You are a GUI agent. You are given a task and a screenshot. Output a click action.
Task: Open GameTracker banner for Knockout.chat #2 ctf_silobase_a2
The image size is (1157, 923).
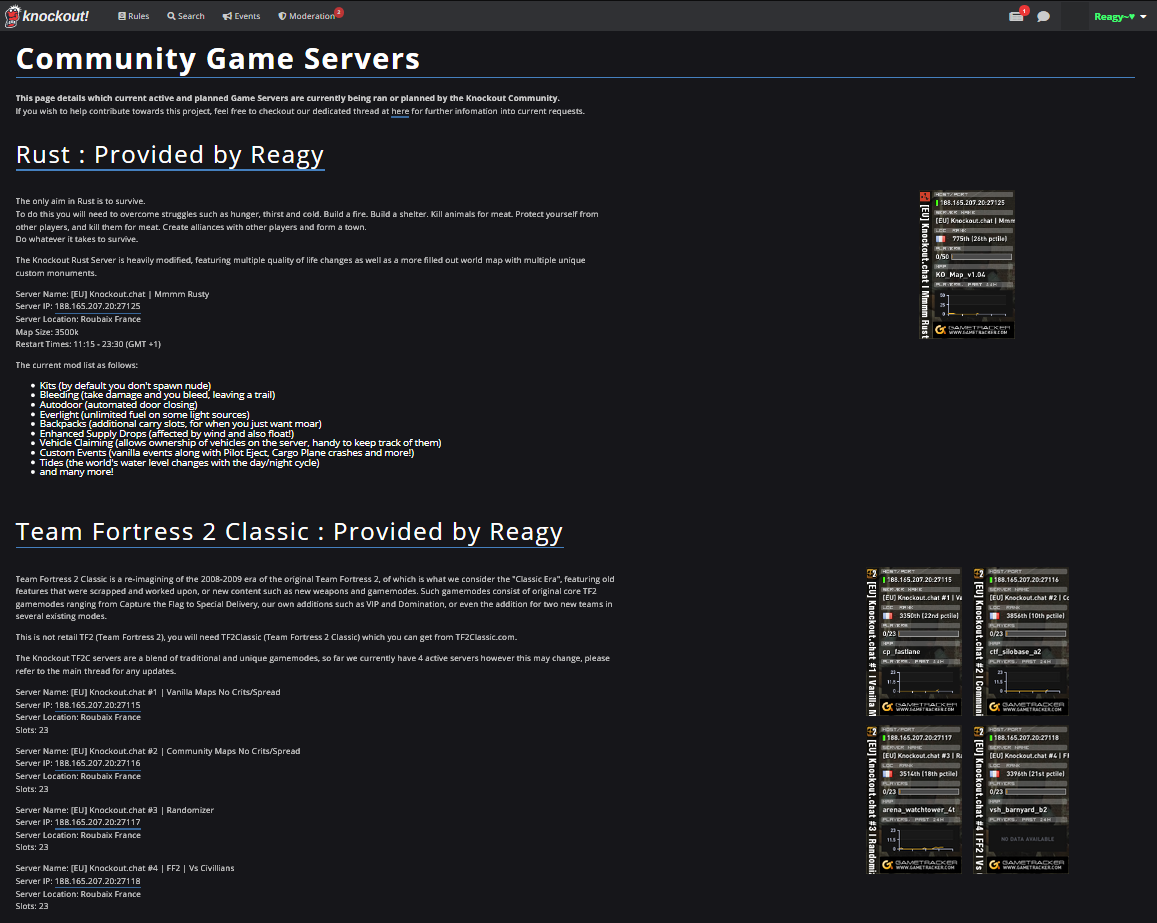tap(1020, 642)
